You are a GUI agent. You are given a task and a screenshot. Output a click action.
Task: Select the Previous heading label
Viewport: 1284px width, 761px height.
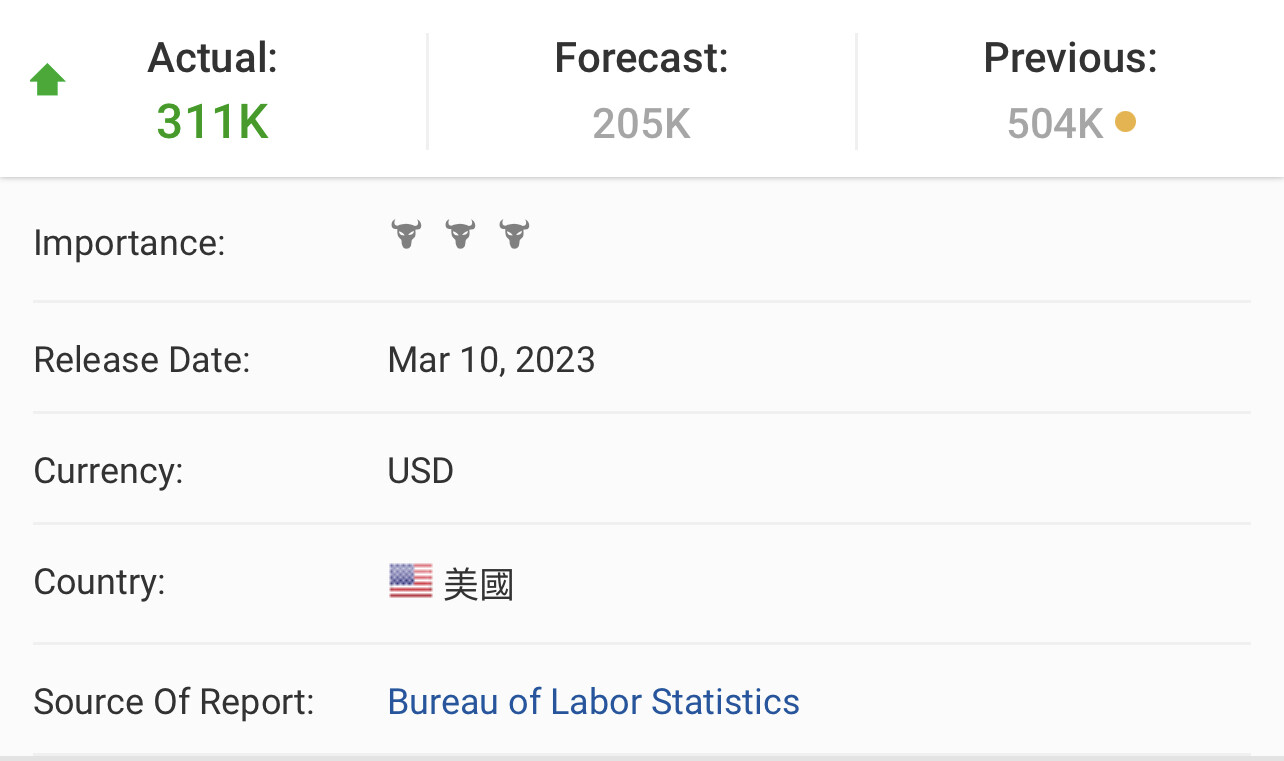[x=1070, y=58]
